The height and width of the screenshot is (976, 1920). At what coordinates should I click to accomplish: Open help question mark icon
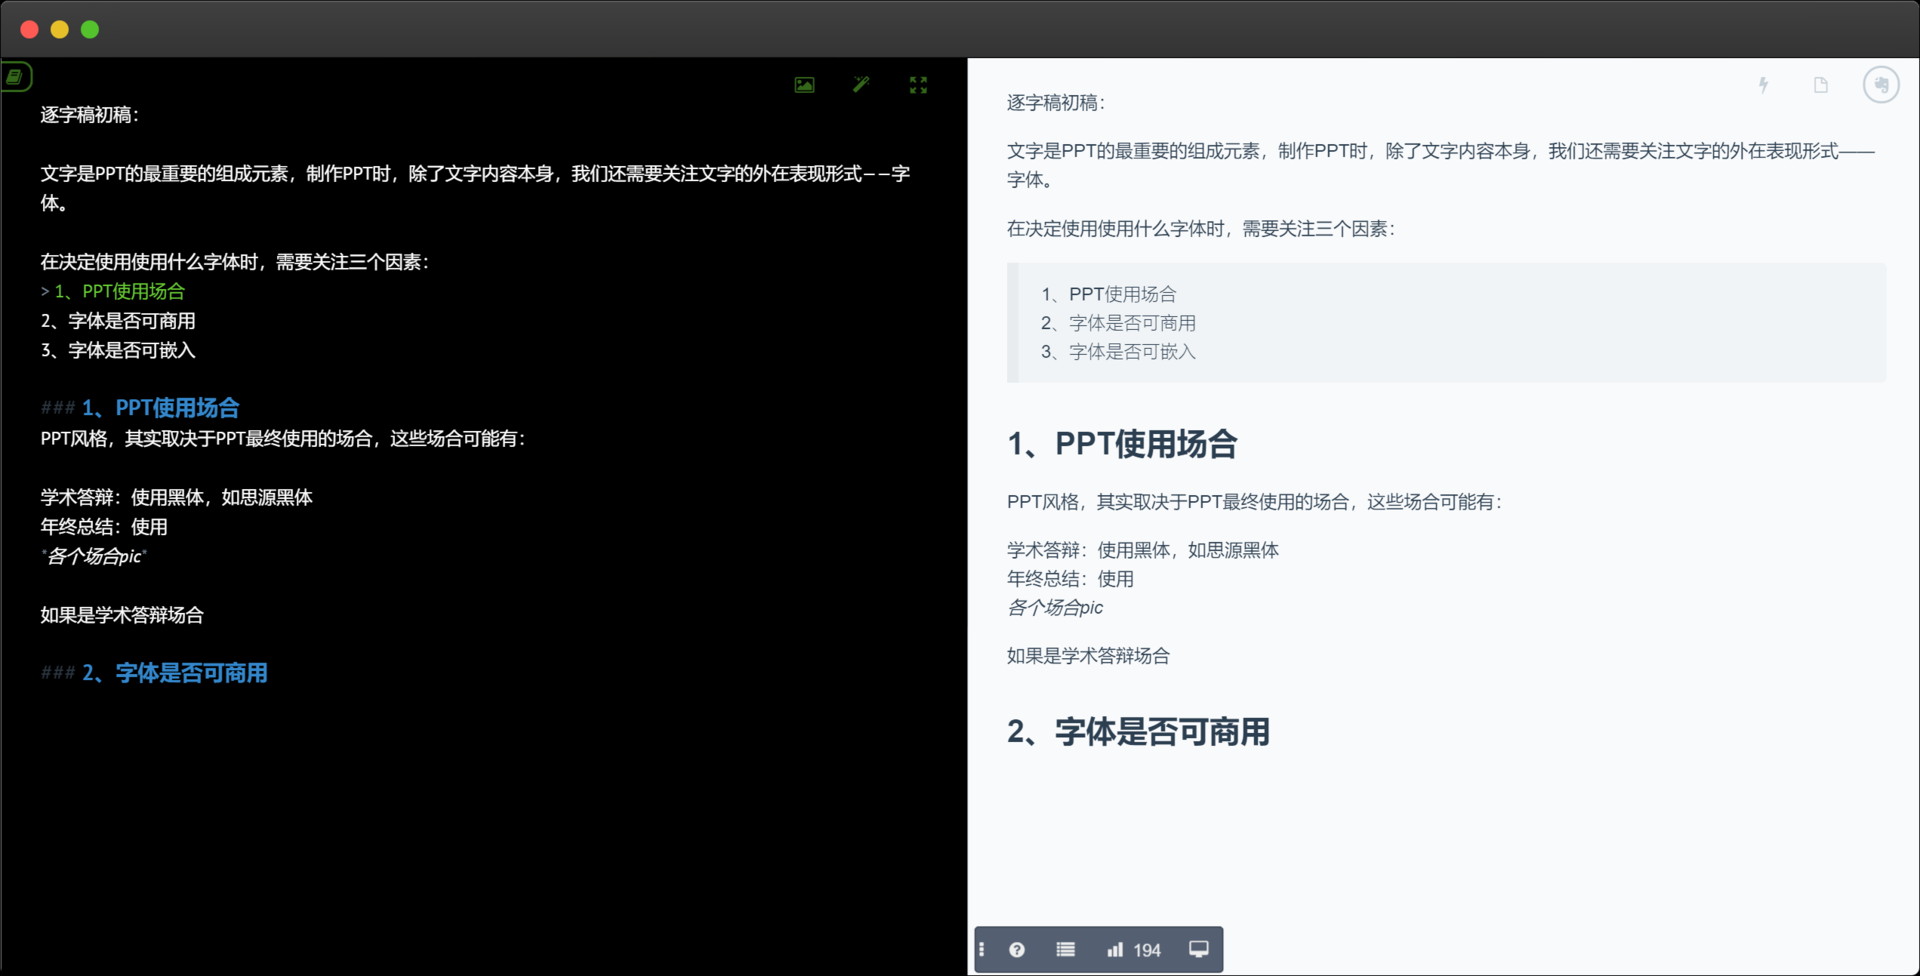click(x=1017, y=949)
